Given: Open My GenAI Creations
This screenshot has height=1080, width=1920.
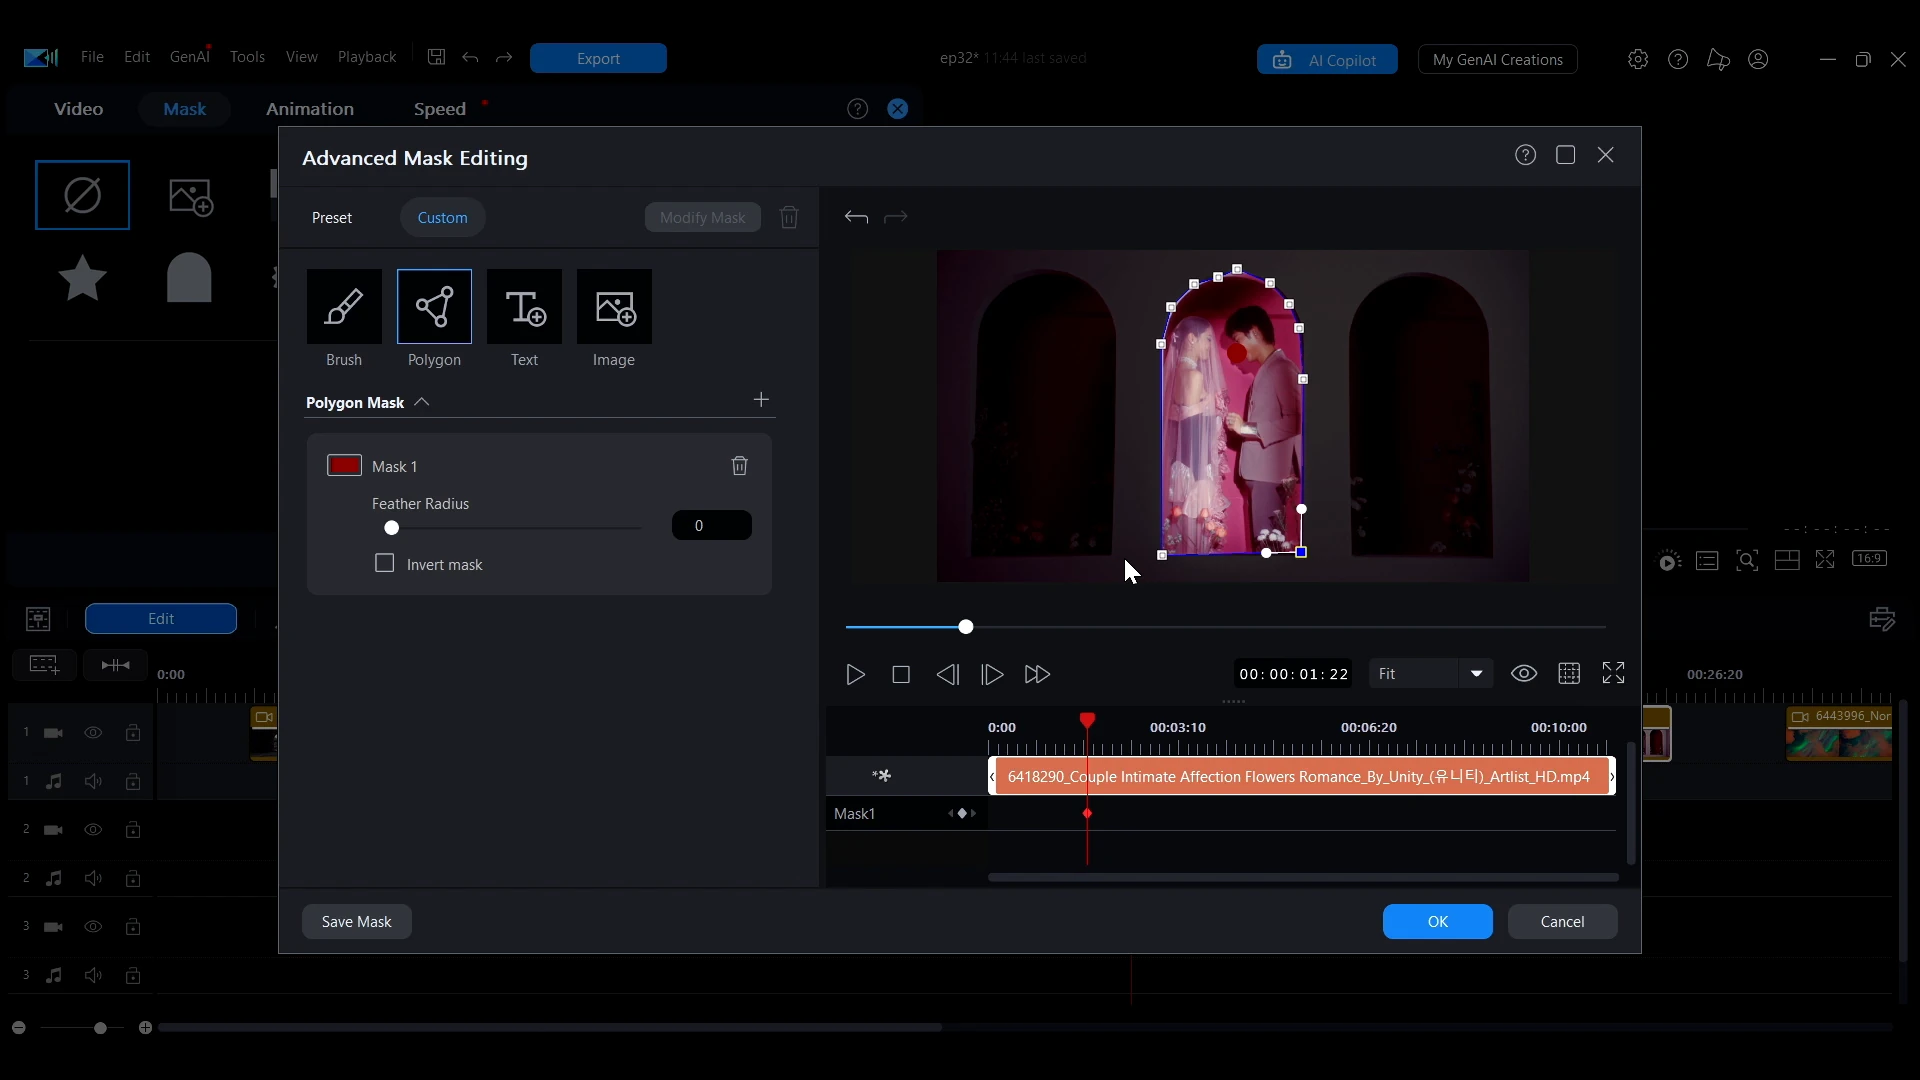Looking at the screenshot, I should (1498, 60).
